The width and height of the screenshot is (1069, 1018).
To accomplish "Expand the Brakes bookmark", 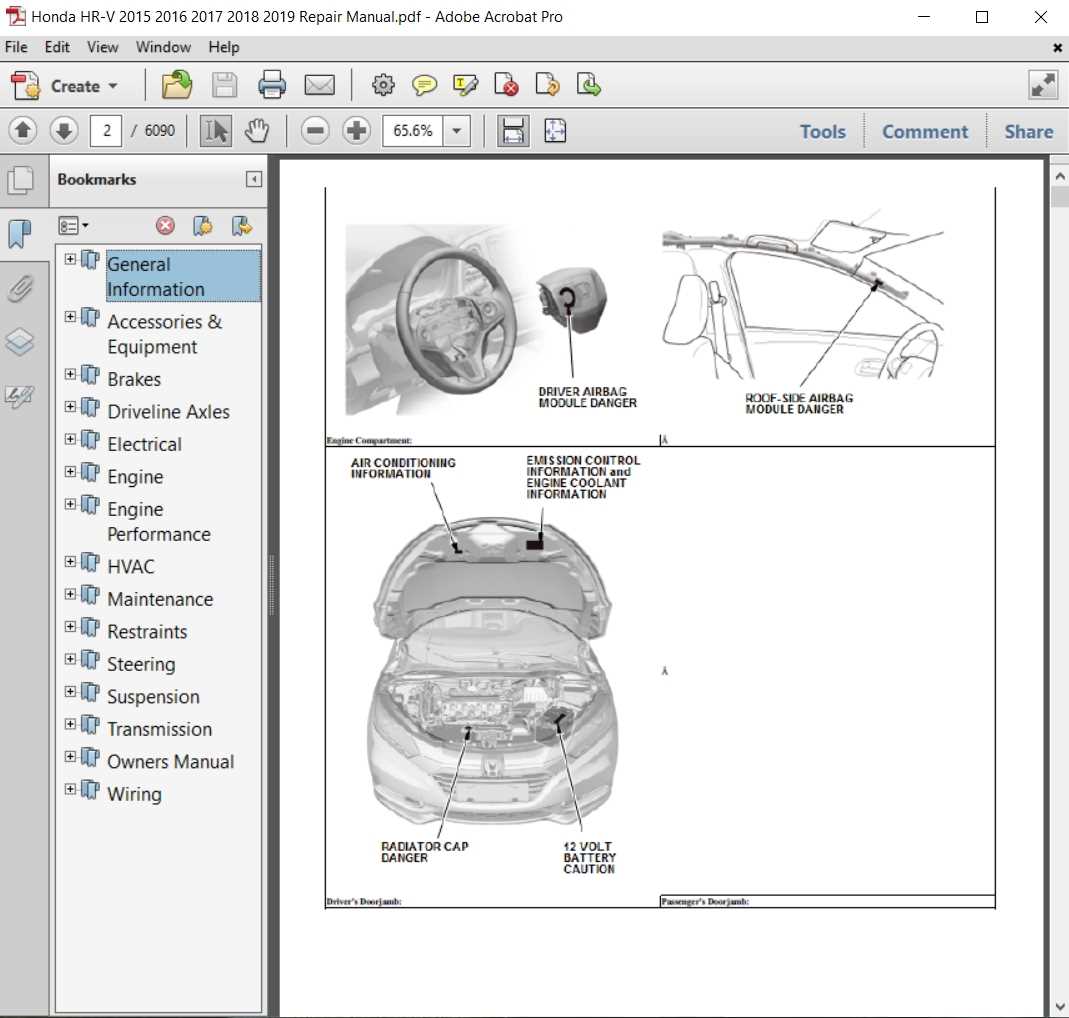I will pos(70,374).
